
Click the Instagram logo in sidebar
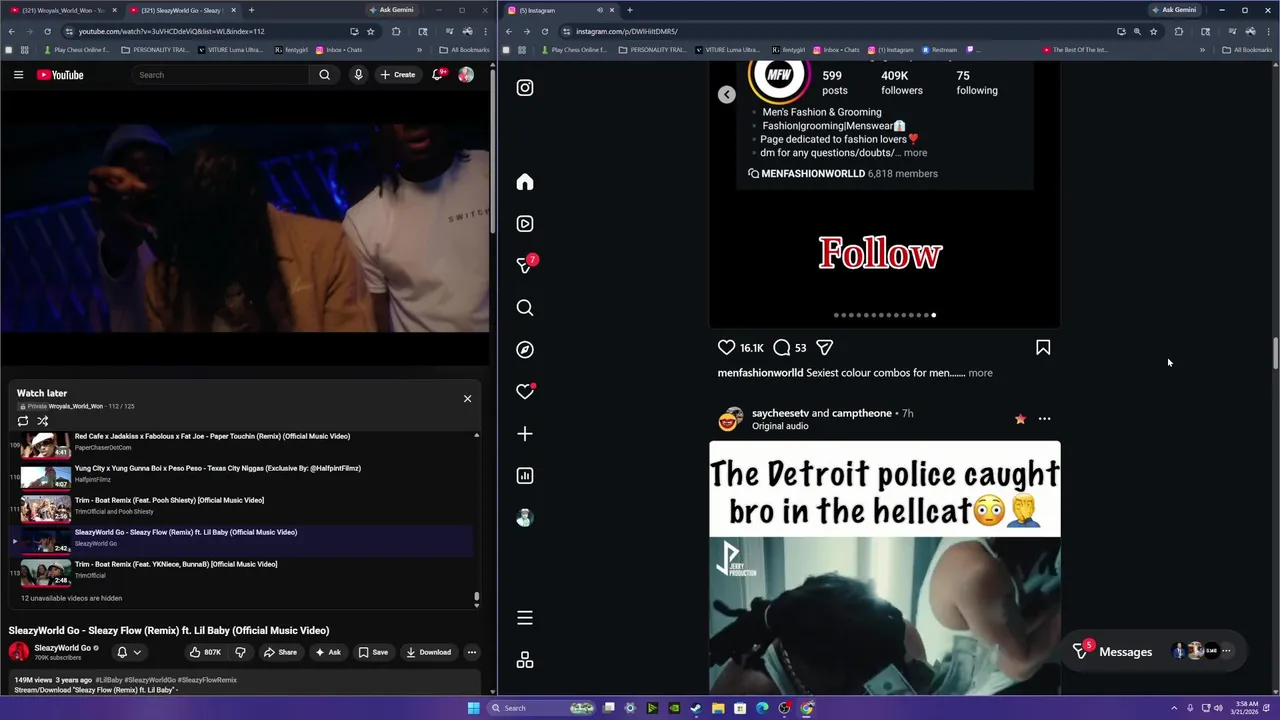click(x=525, y=88)
